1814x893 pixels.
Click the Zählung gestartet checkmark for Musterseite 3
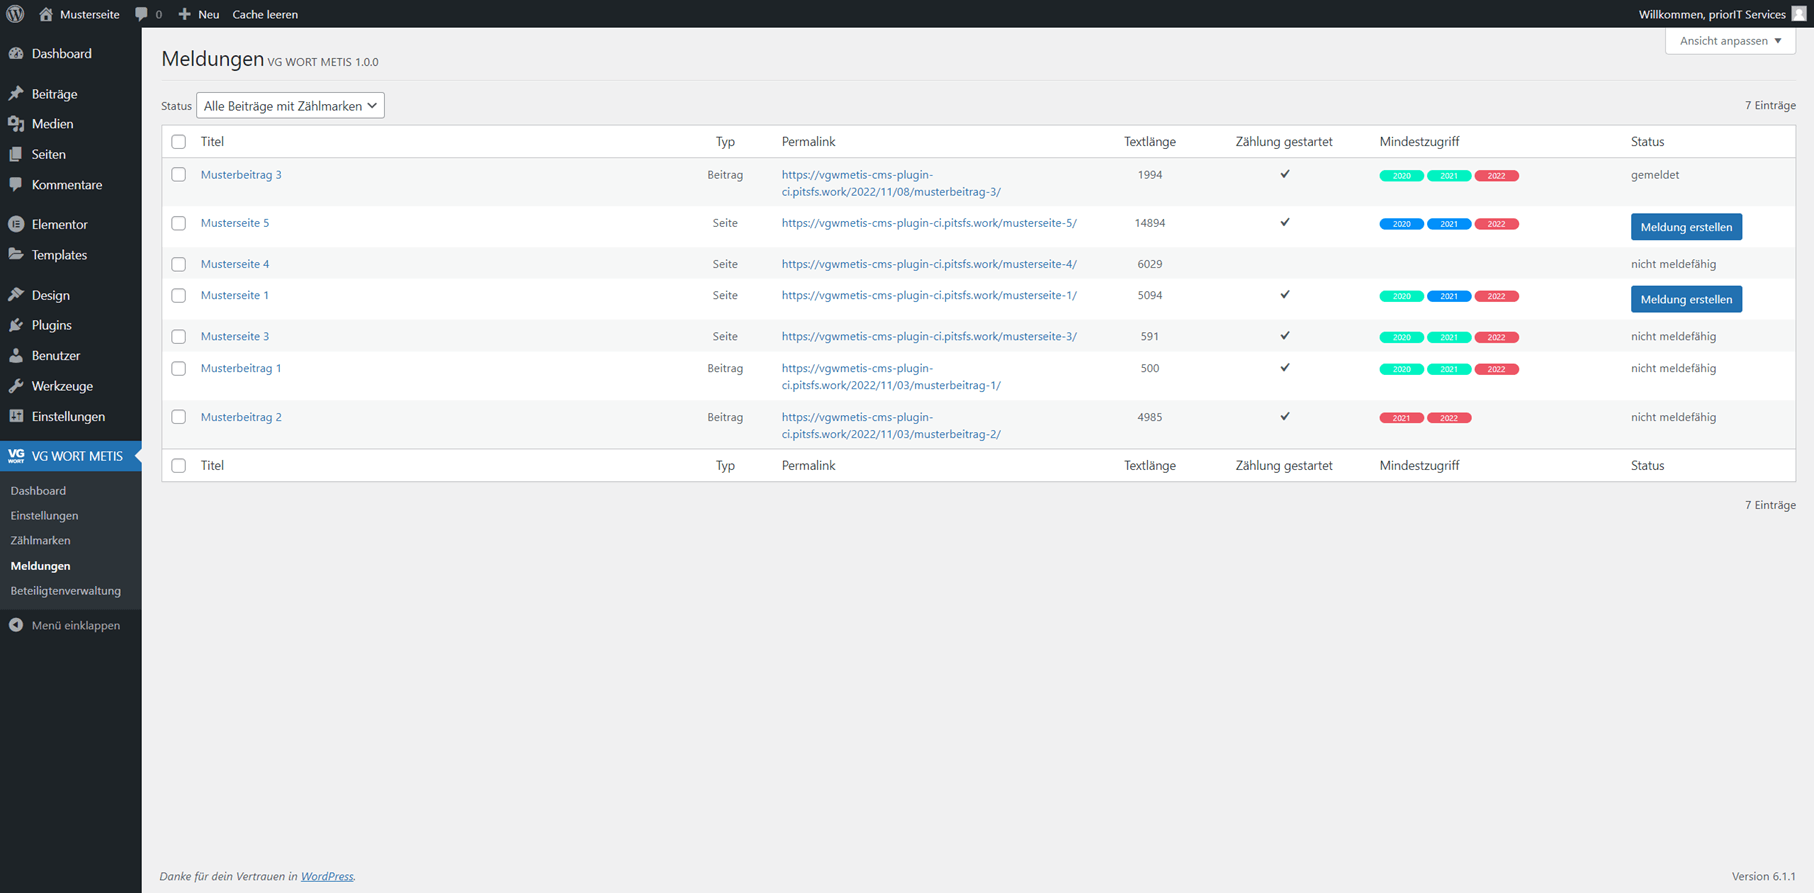click(x=1285, y=336)
